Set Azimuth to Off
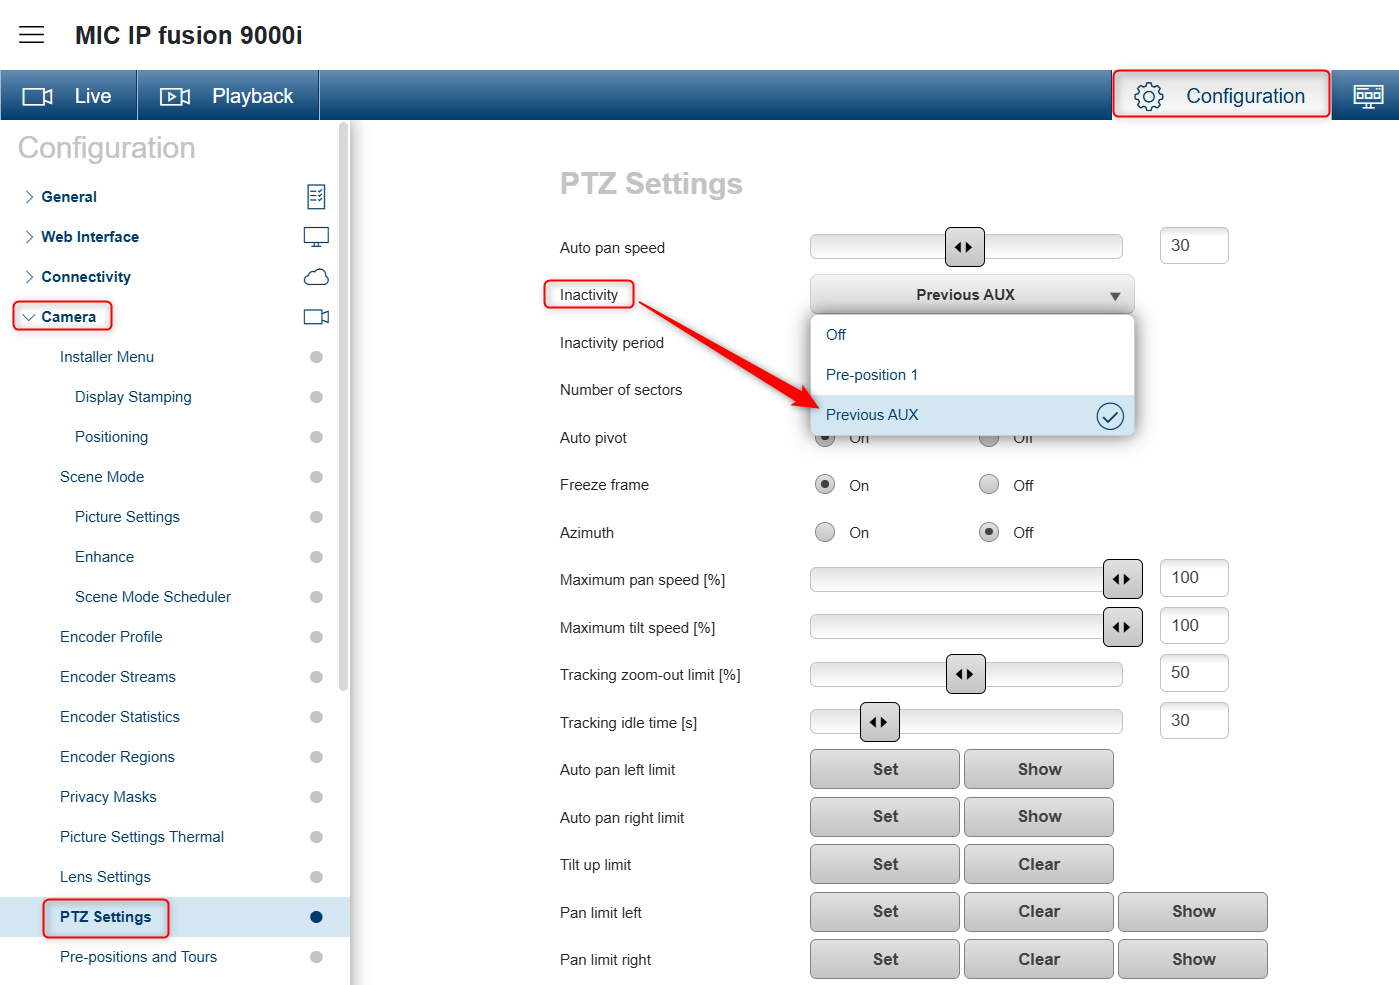The image size is (1399, 985). click(989, 532)
